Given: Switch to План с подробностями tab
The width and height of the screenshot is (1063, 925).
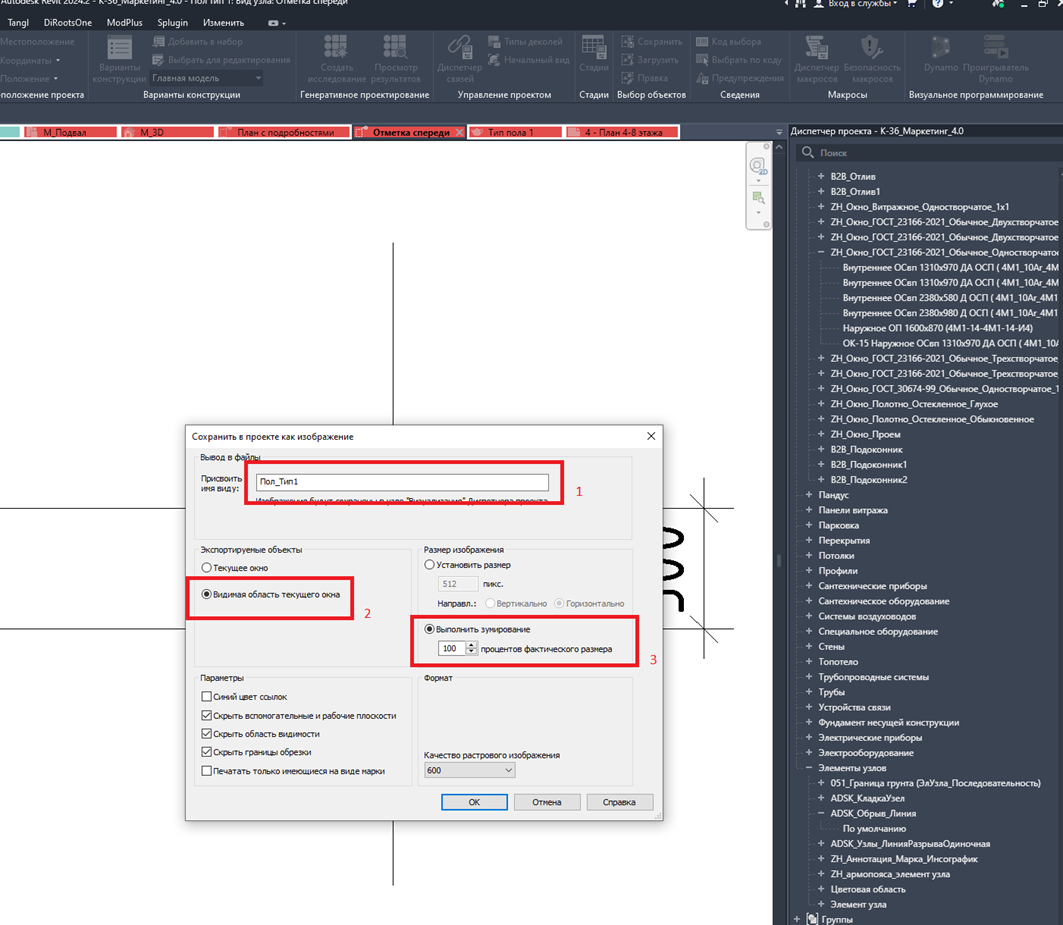Looking at the screenshot, I should tap(284, 132).
